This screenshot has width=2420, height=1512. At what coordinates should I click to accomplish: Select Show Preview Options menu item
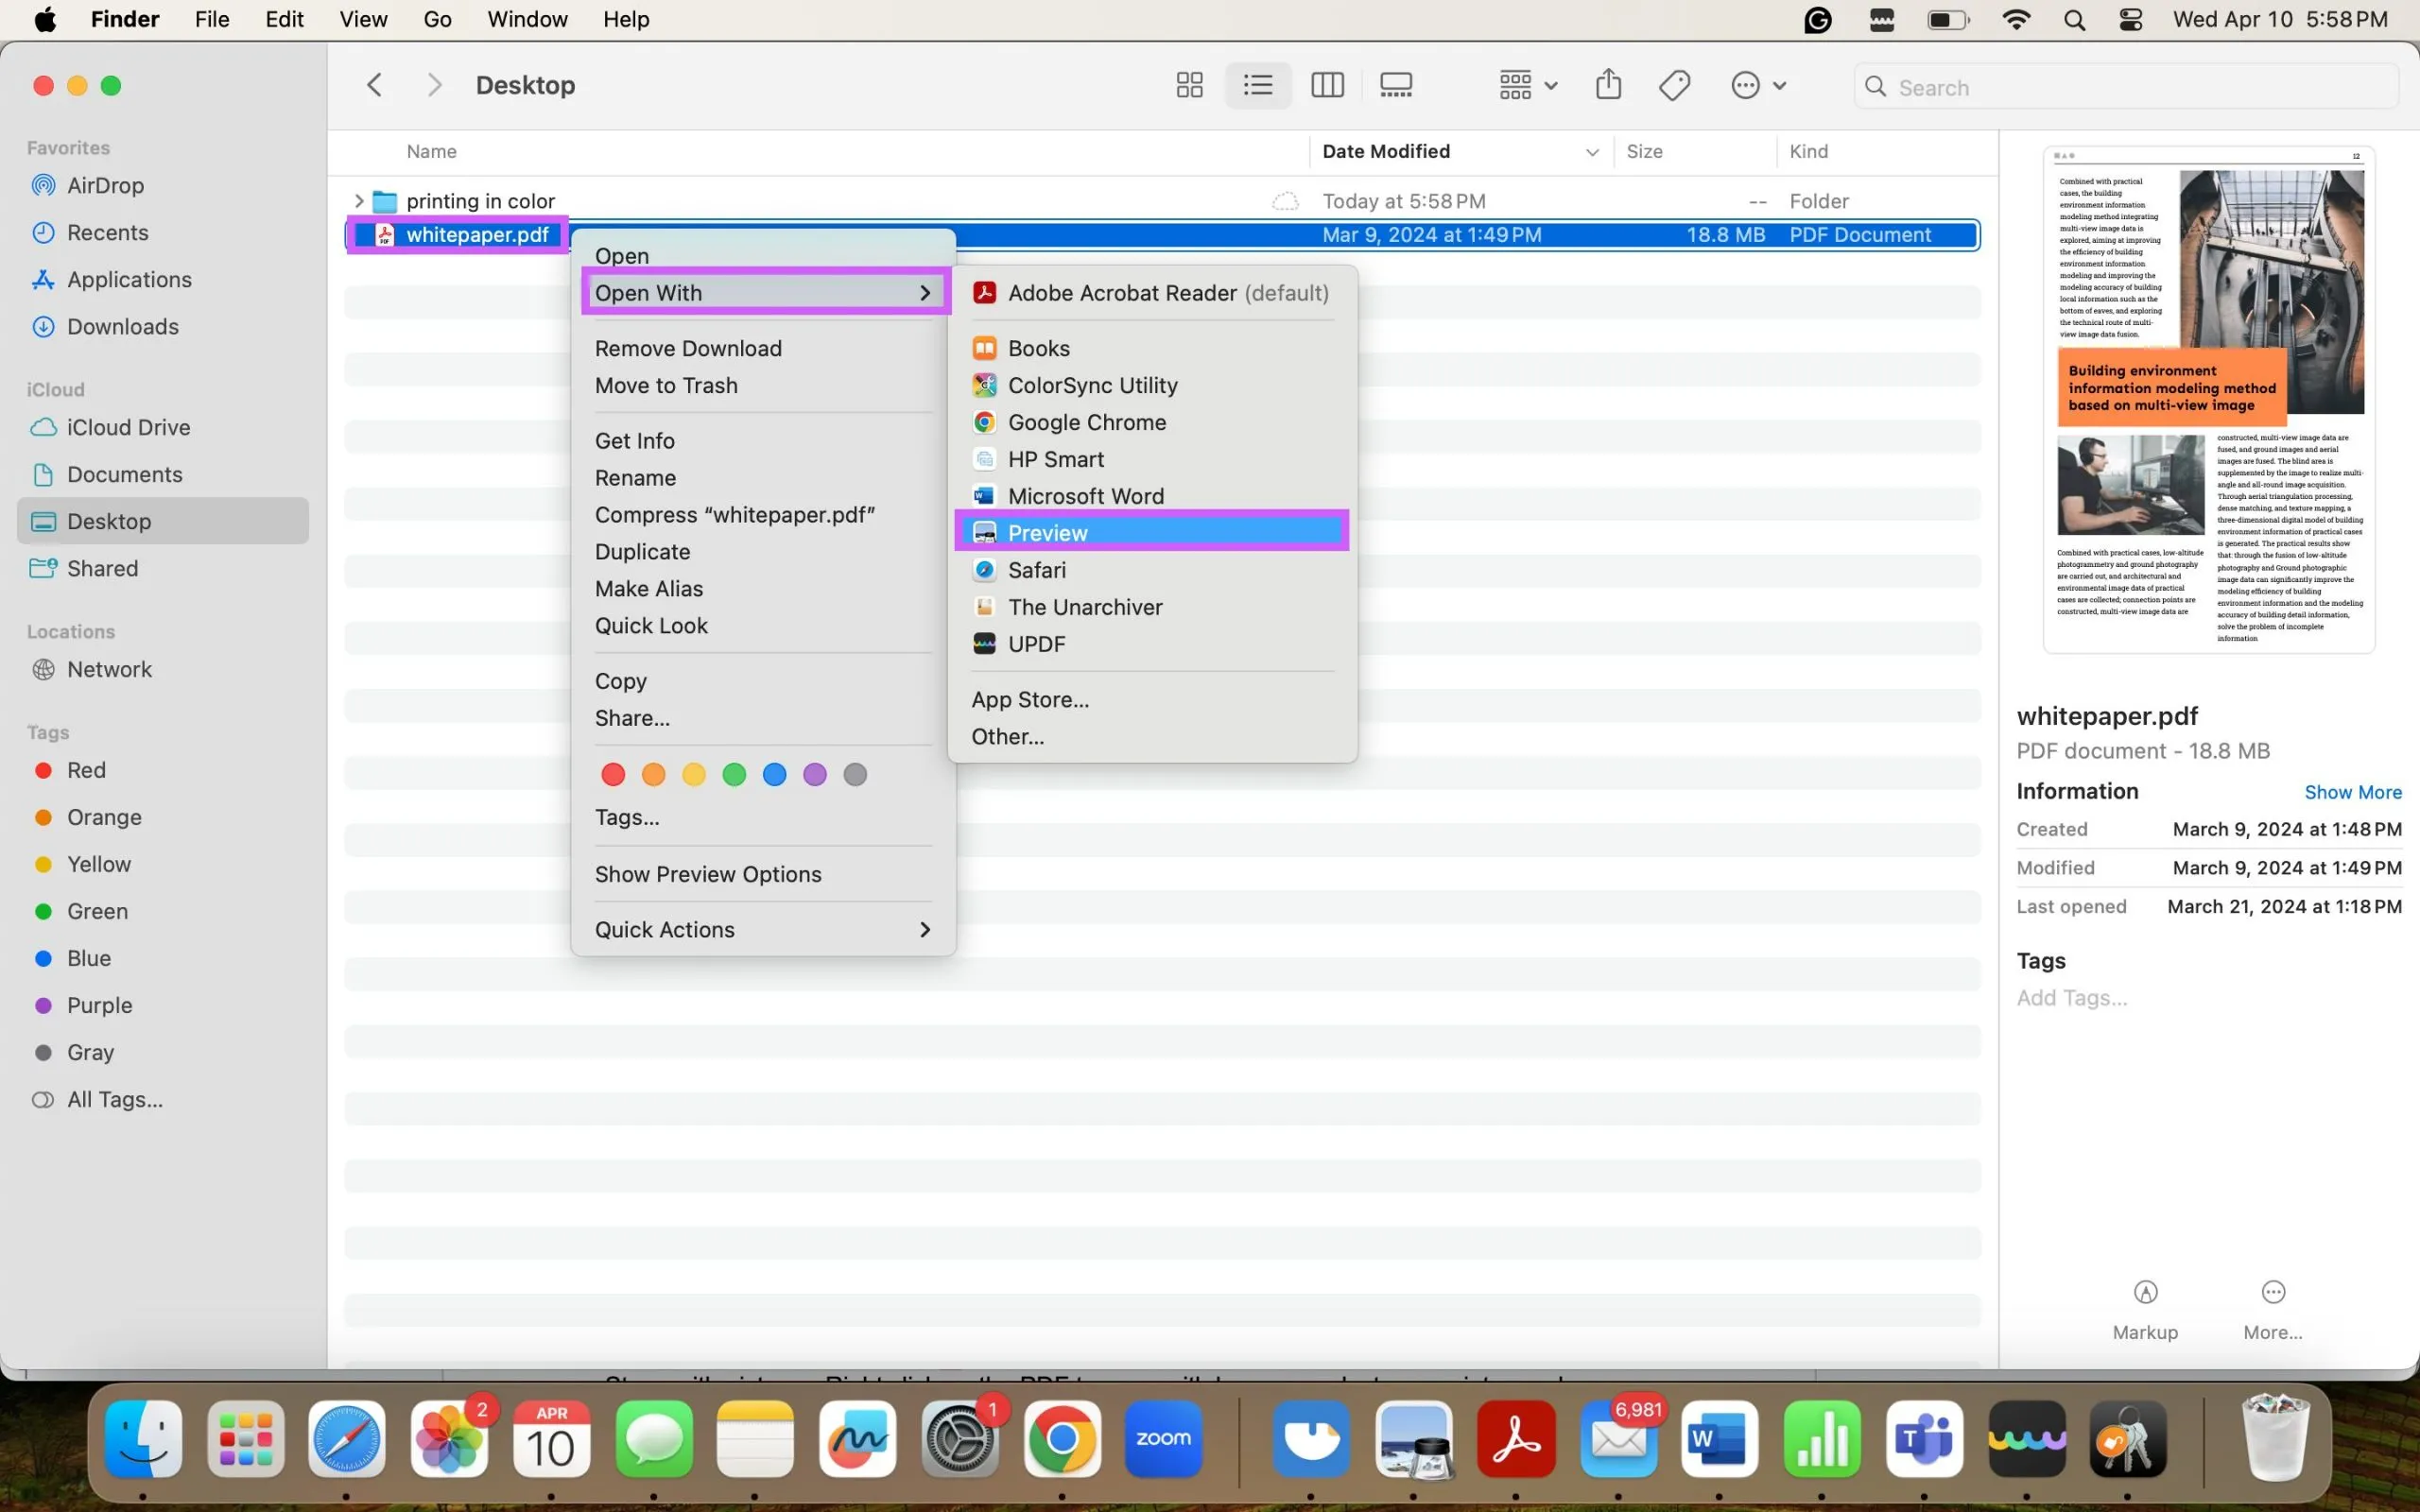pos(707,873)
